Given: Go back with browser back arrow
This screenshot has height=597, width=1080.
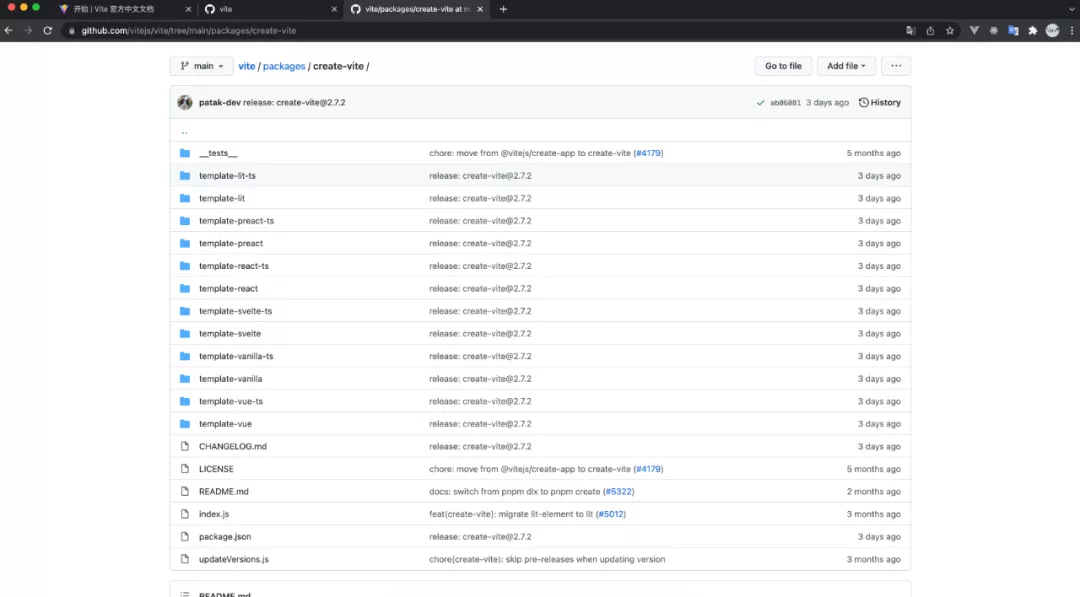Looking at the screenshot, I should (x=9, y=30).
